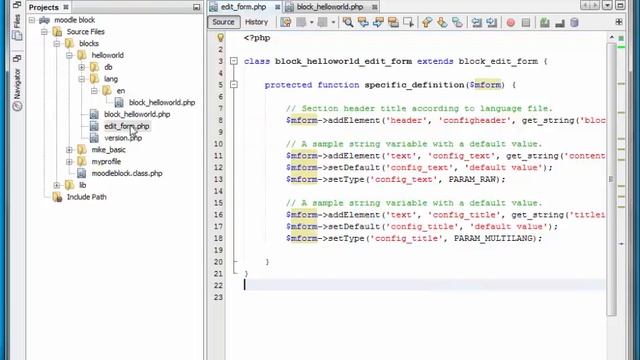The width and height of the screenshot is (640, 360).
Task: Select block_helloworld.php in helloworld folder
Action: coord(137,115)
